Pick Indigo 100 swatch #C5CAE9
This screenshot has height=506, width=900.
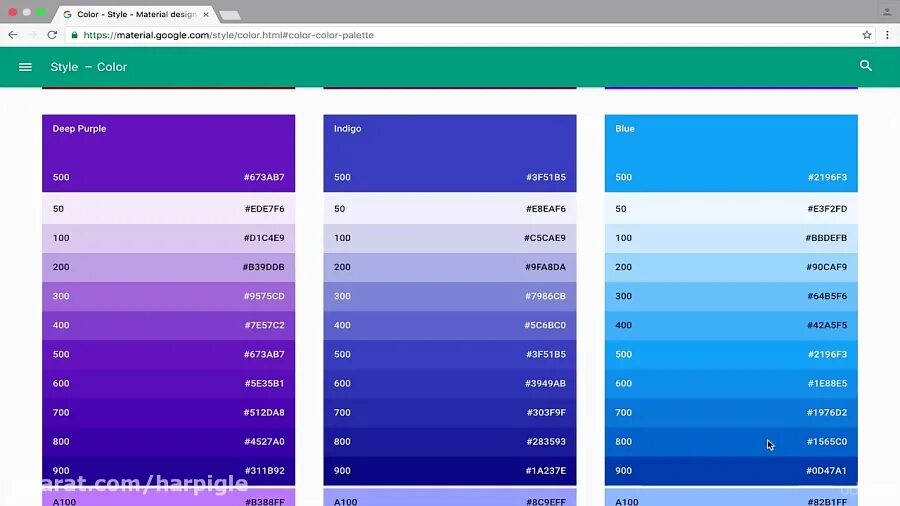[x=449, y=238]
